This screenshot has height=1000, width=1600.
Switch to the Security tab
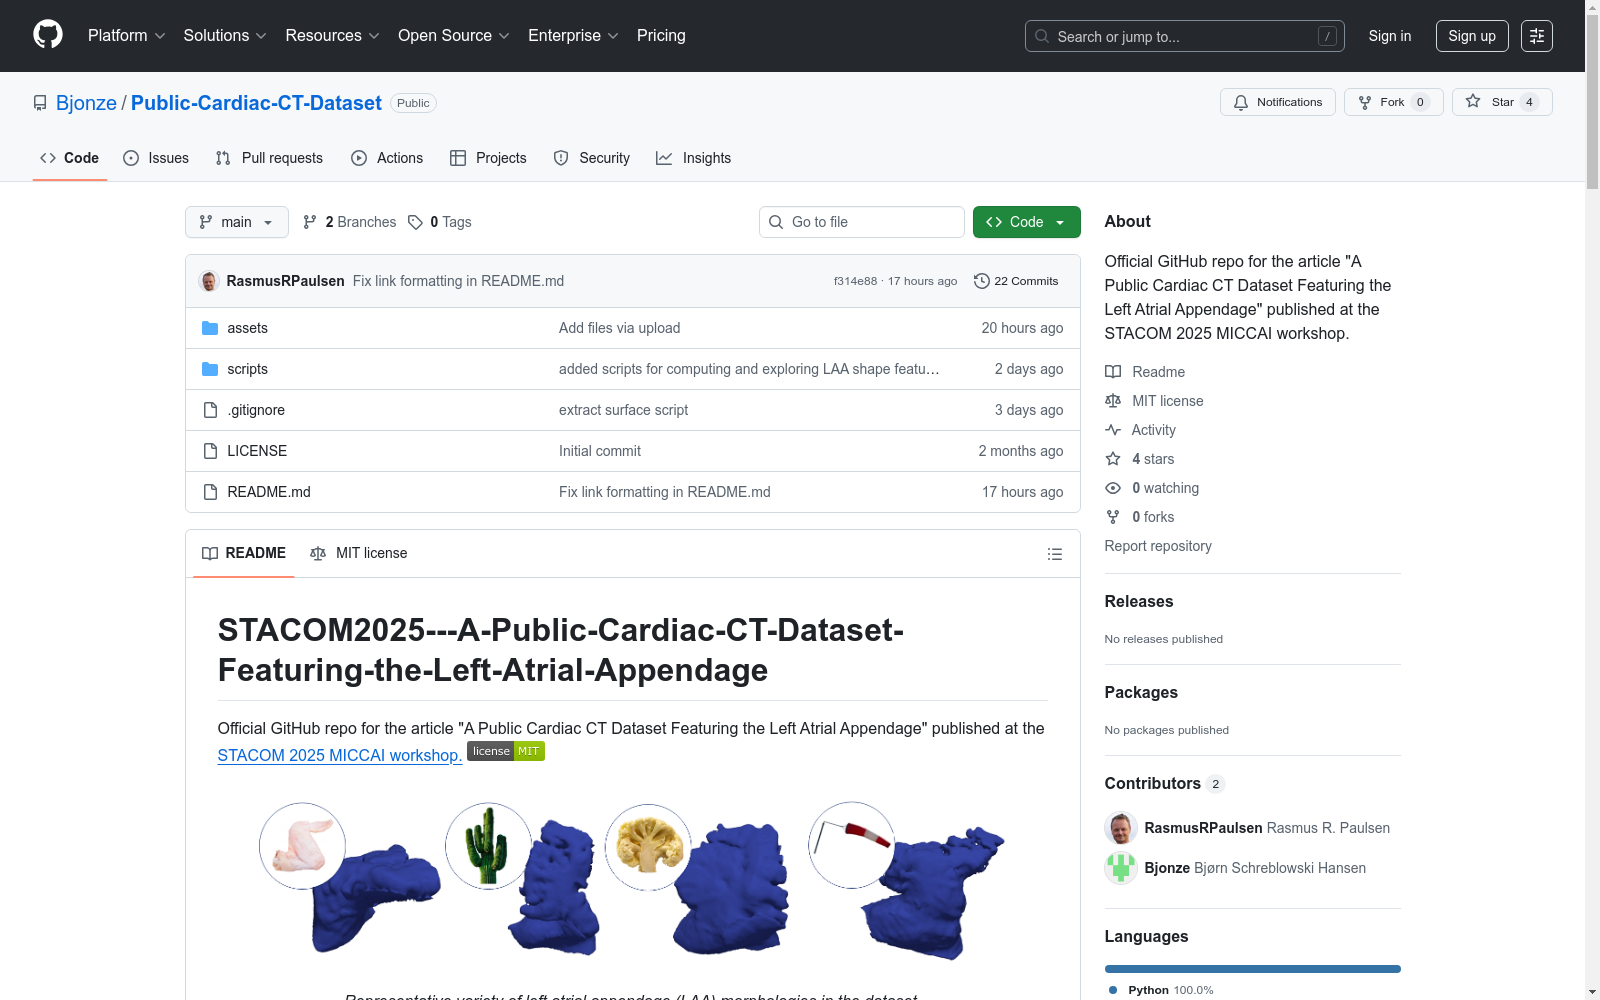pyautogui.click(x=592, y=158)
